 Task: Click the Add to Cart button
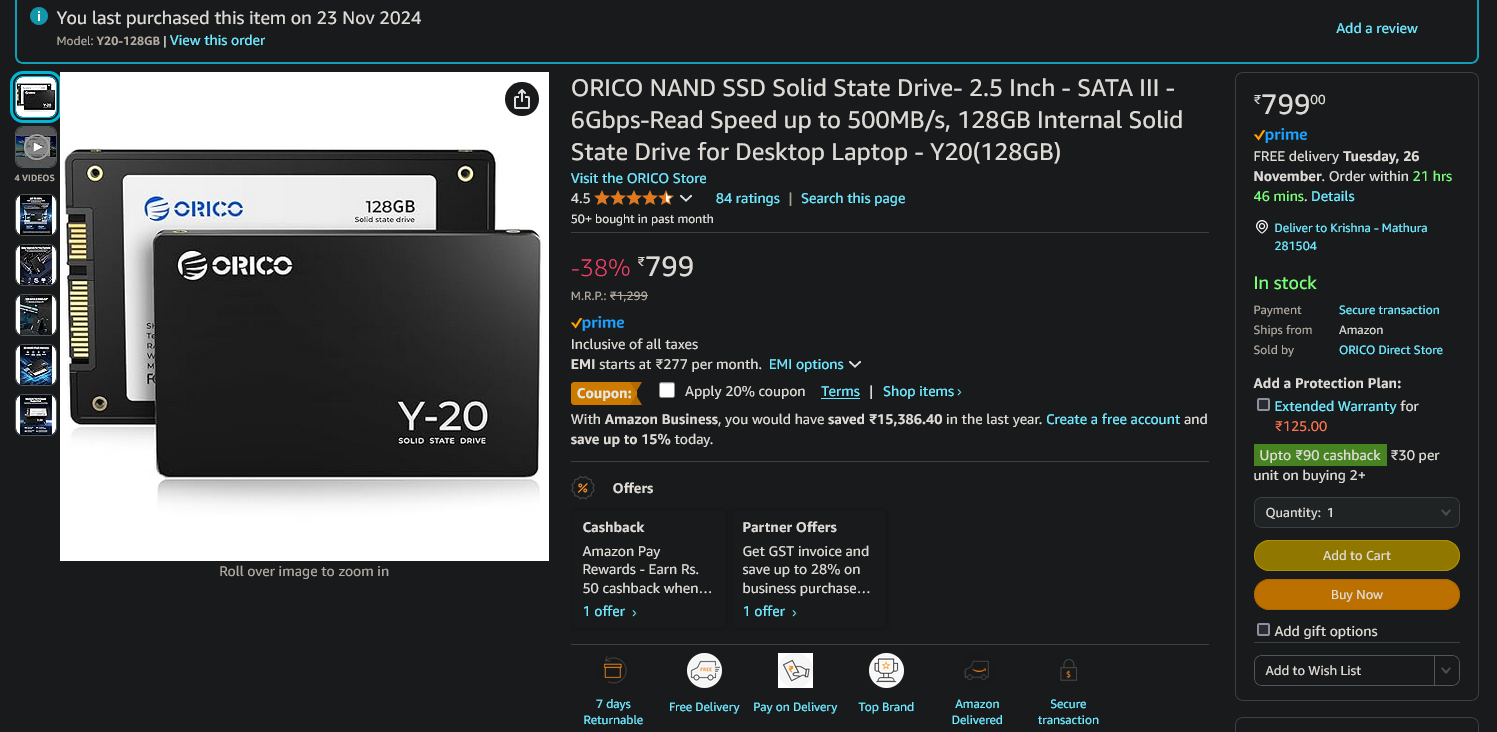[x=1356, y=555]
